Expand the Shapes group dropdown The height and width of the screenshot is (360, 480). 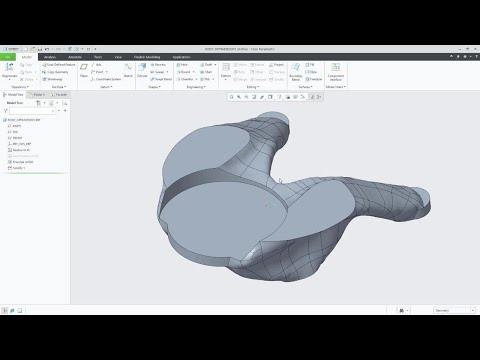[154, 87]
